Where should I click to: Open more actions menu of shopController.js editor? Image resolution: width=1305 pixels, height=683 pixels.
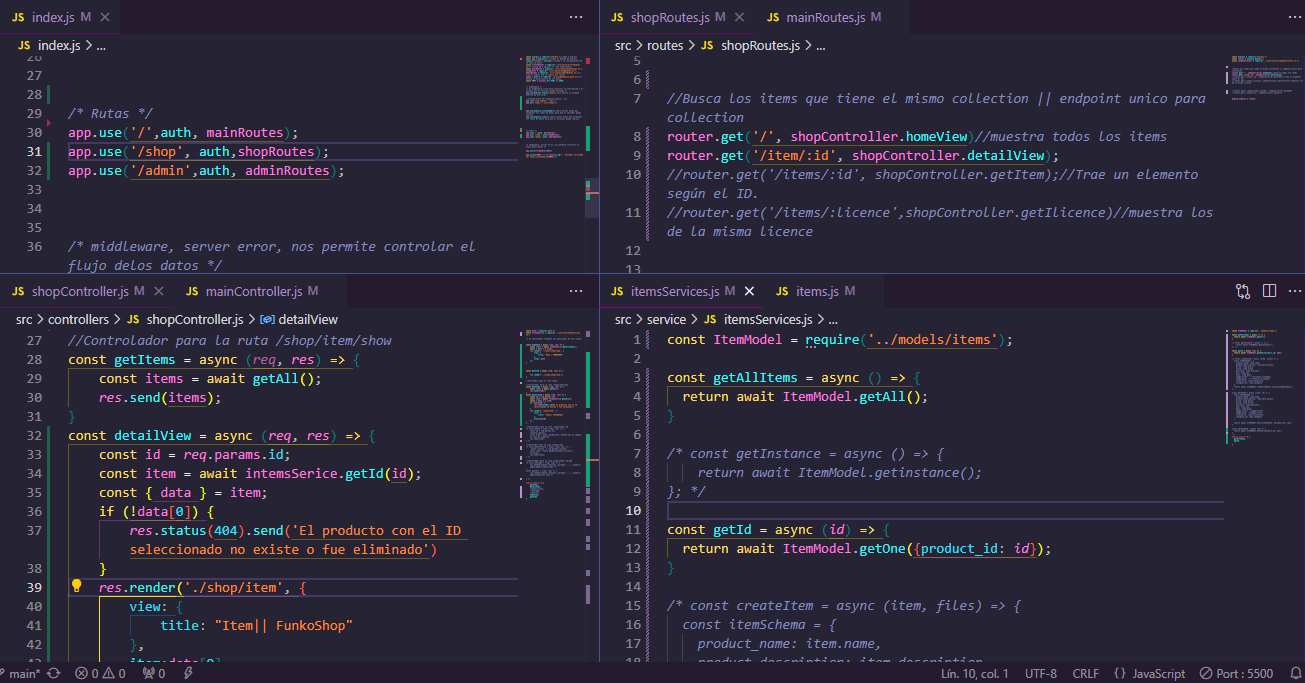(x=576, y=290)
